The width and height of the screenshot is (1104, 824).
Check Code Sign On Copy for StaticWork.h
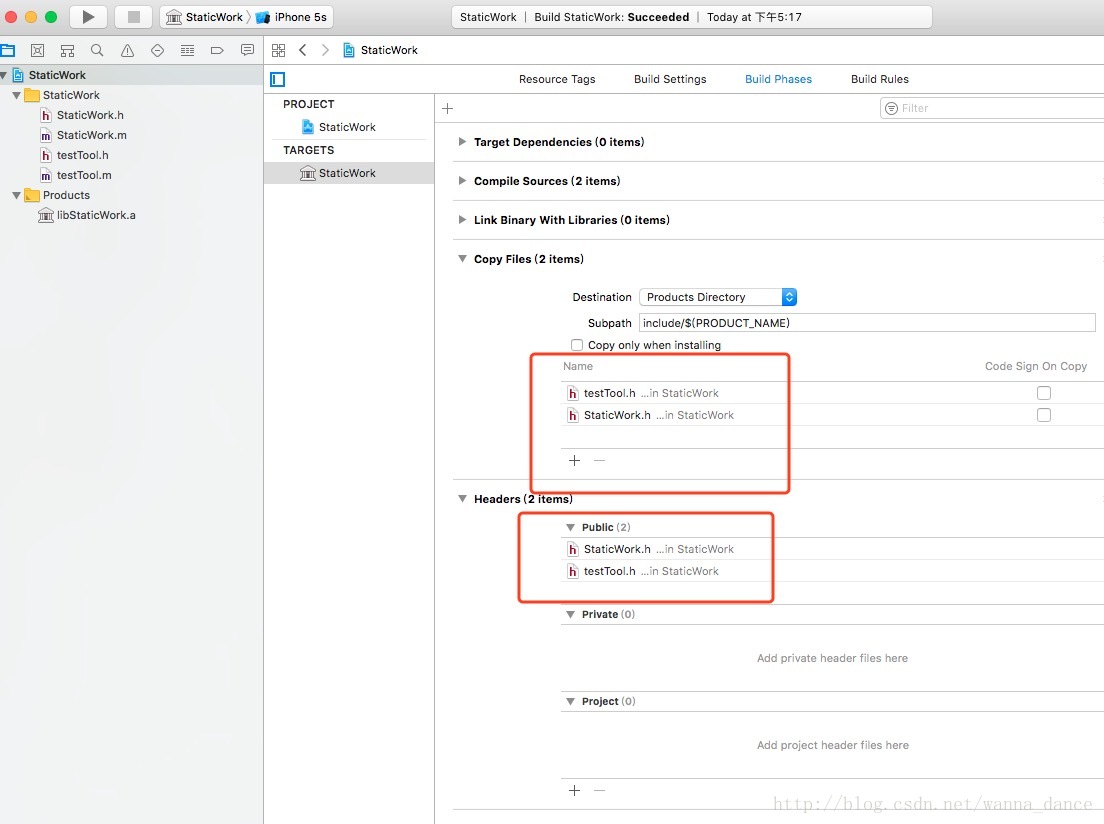(1043, 415)
